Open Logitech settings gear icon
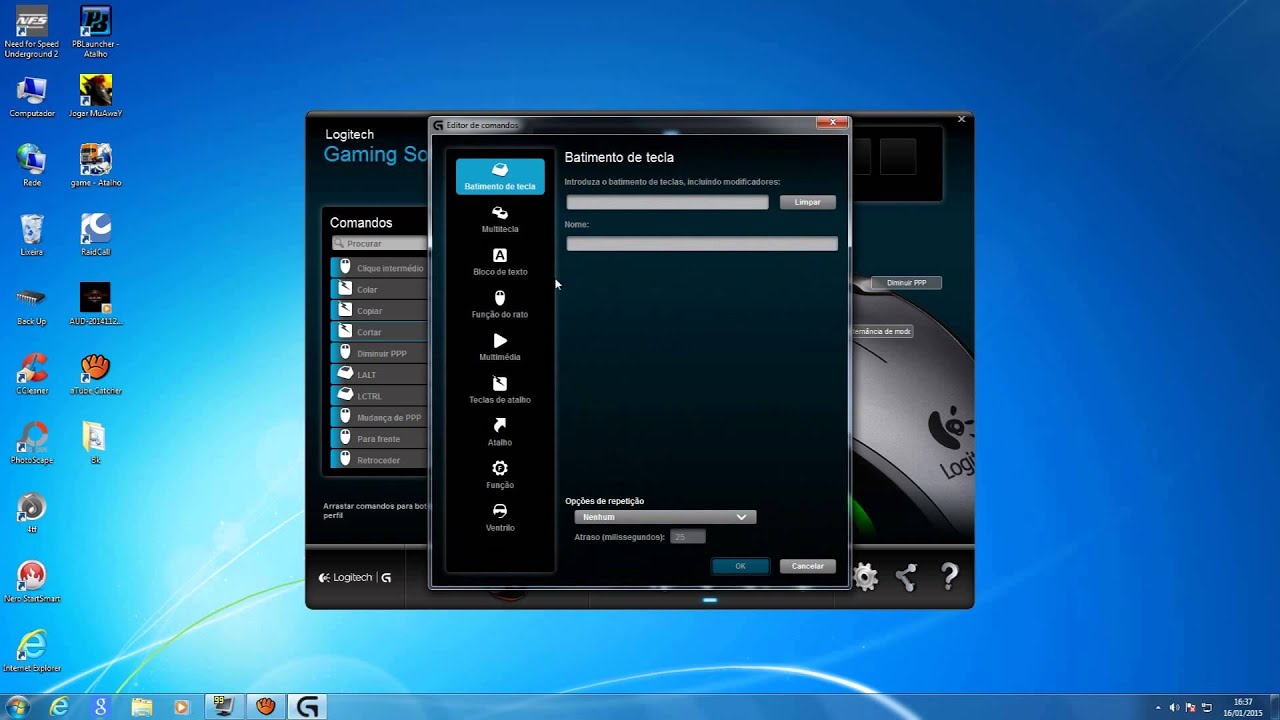Viewport: 1280px width, 720px height. click(x=865, y=577)
